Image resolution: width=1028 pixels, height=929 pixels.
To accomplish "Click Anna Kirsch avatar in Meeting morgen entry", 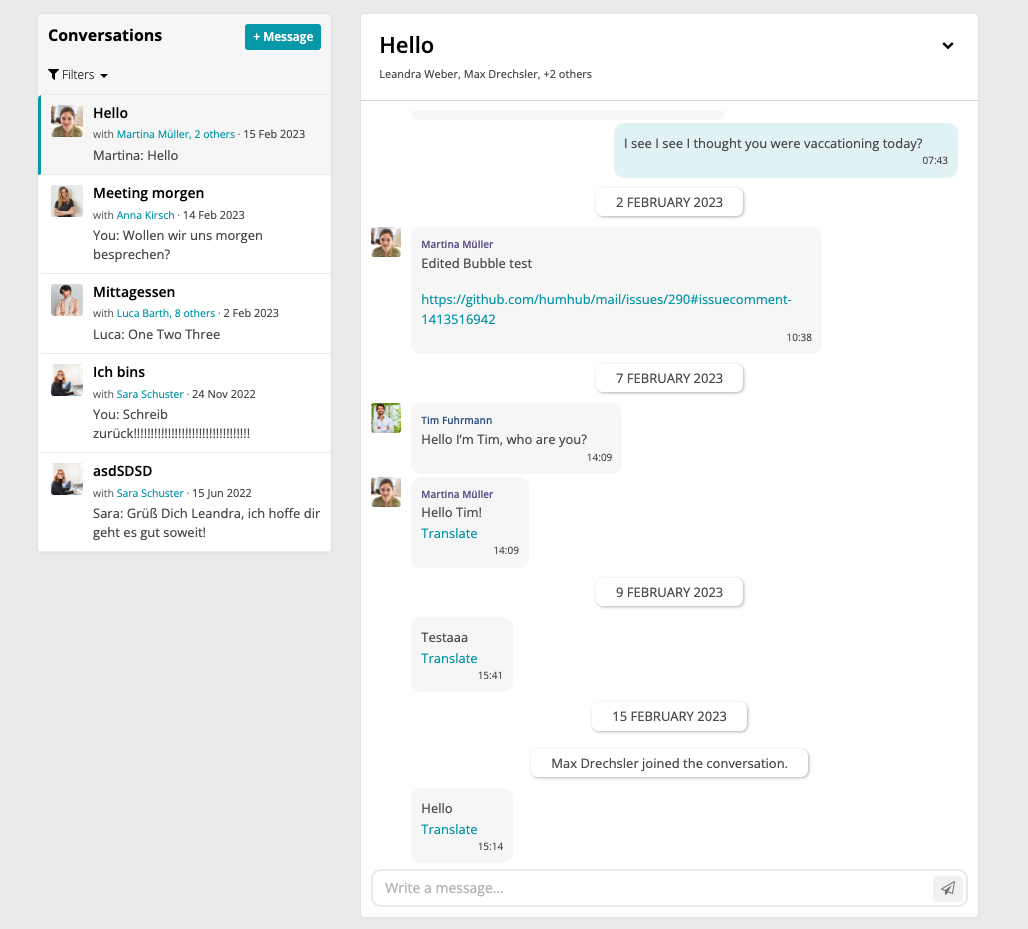I will (67, 201).
